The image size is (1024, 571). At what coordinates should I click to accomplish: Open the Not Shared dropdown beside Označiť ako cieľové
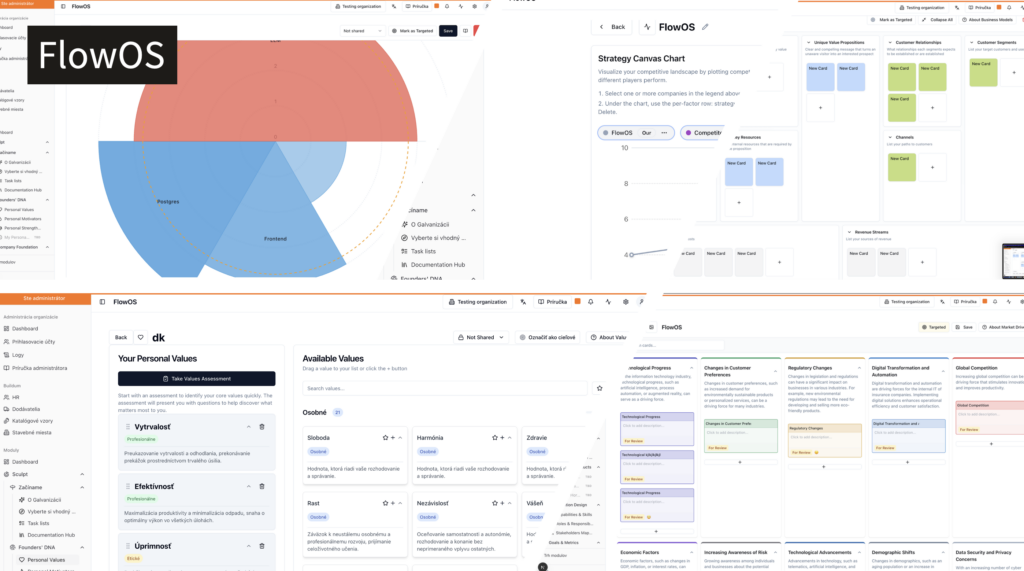pyautogui.click(x=481, y=337)
